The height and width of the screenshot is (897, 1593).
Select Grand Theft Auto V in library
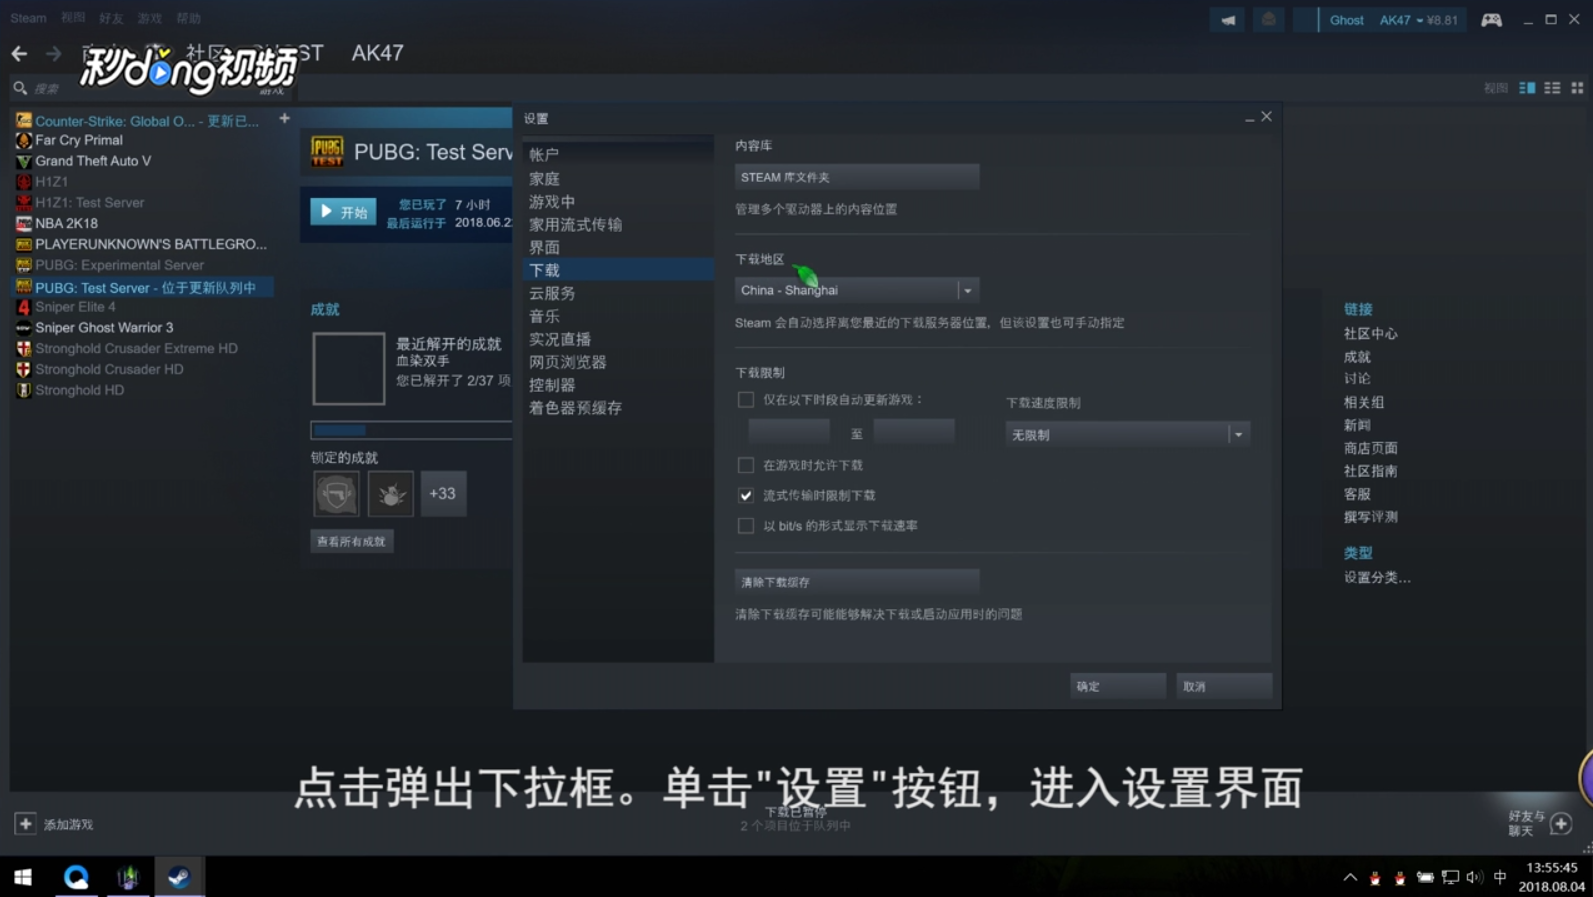pos(93,161)
